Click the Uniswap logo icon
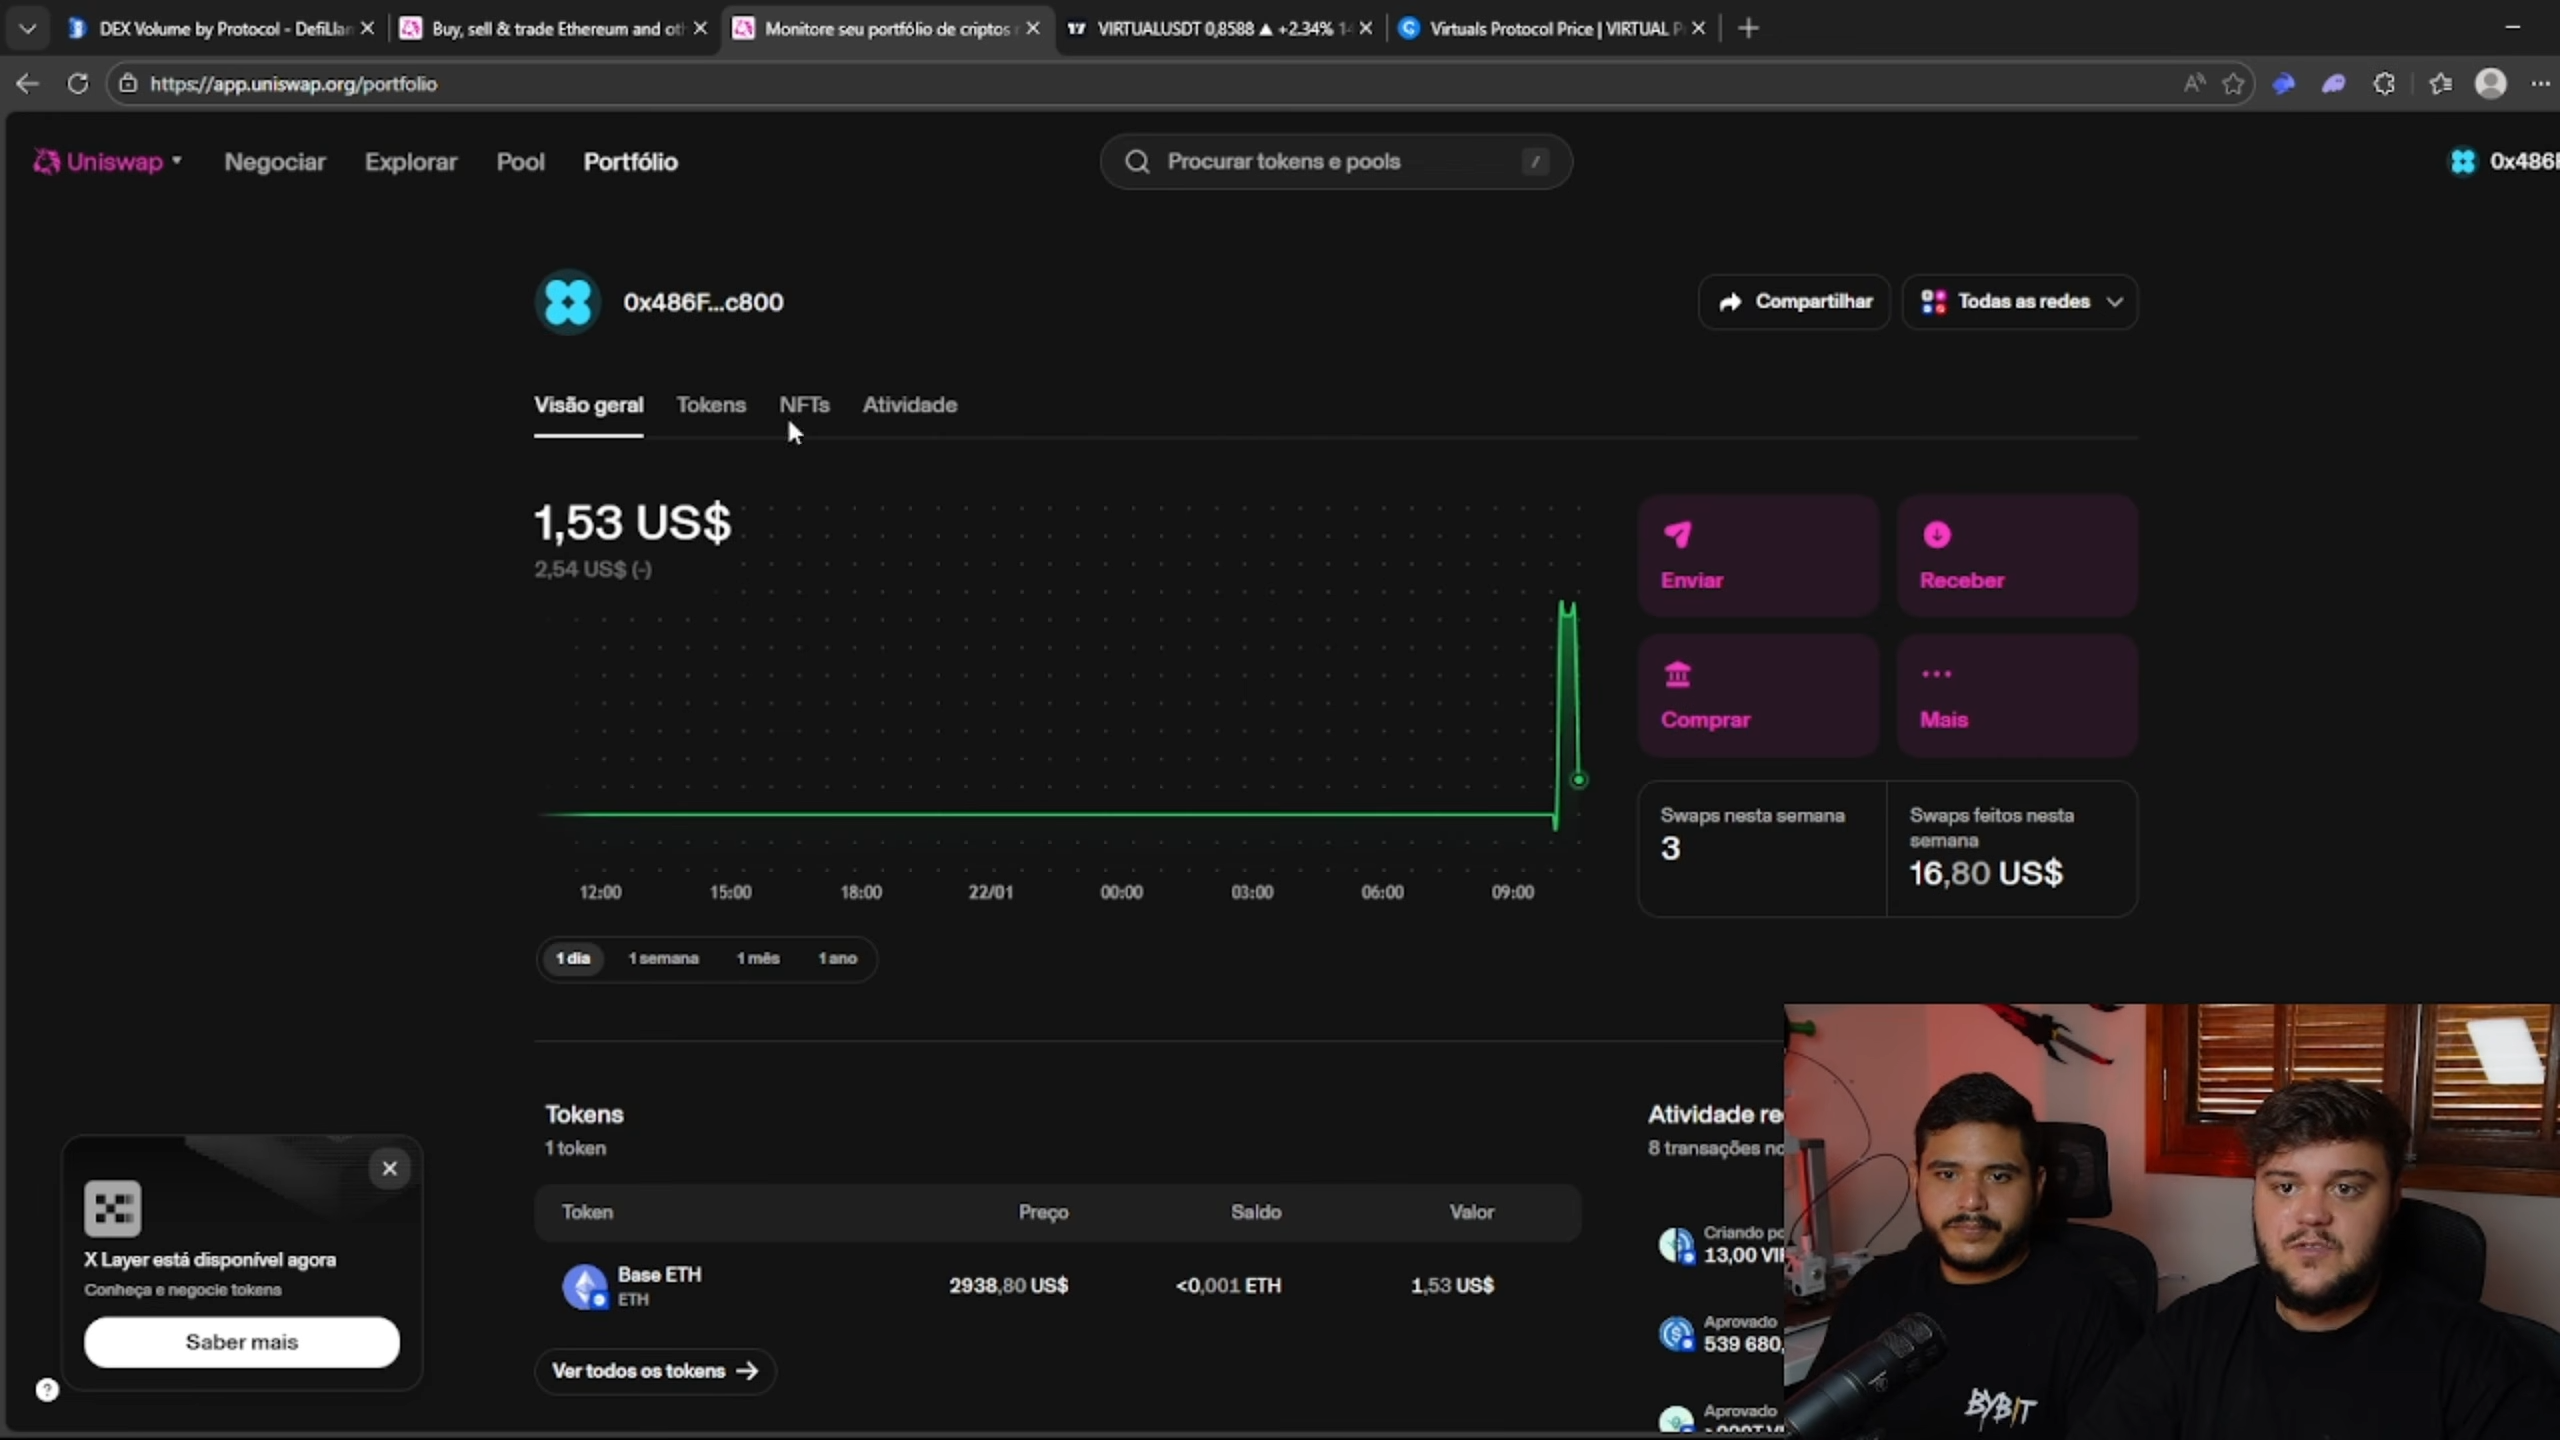This screenshot has height=1440, width=2560. point(46,161)
